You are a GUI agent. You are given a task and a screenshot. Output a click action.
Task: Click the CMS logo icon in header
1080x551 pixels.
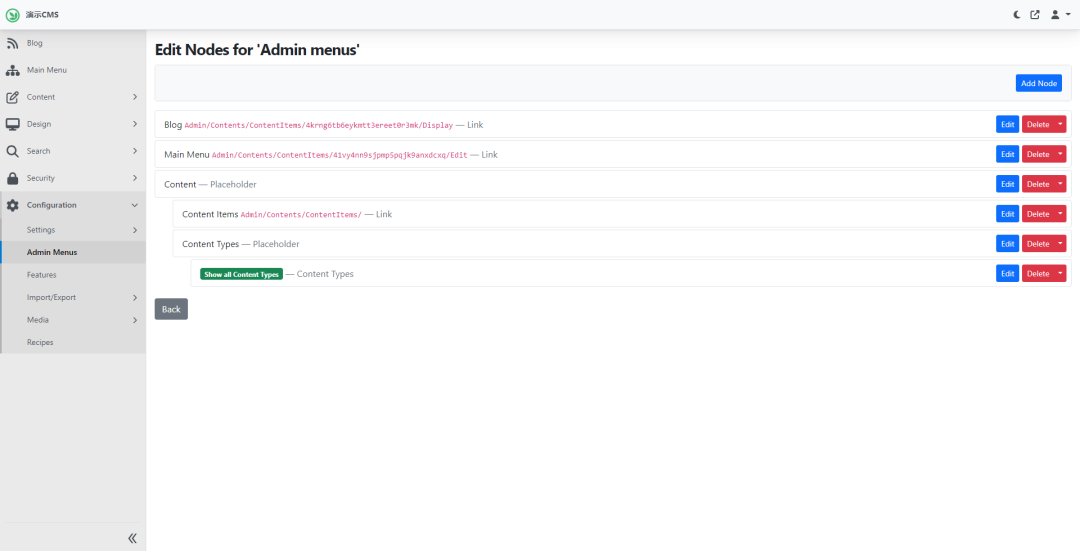pos(12,14)
